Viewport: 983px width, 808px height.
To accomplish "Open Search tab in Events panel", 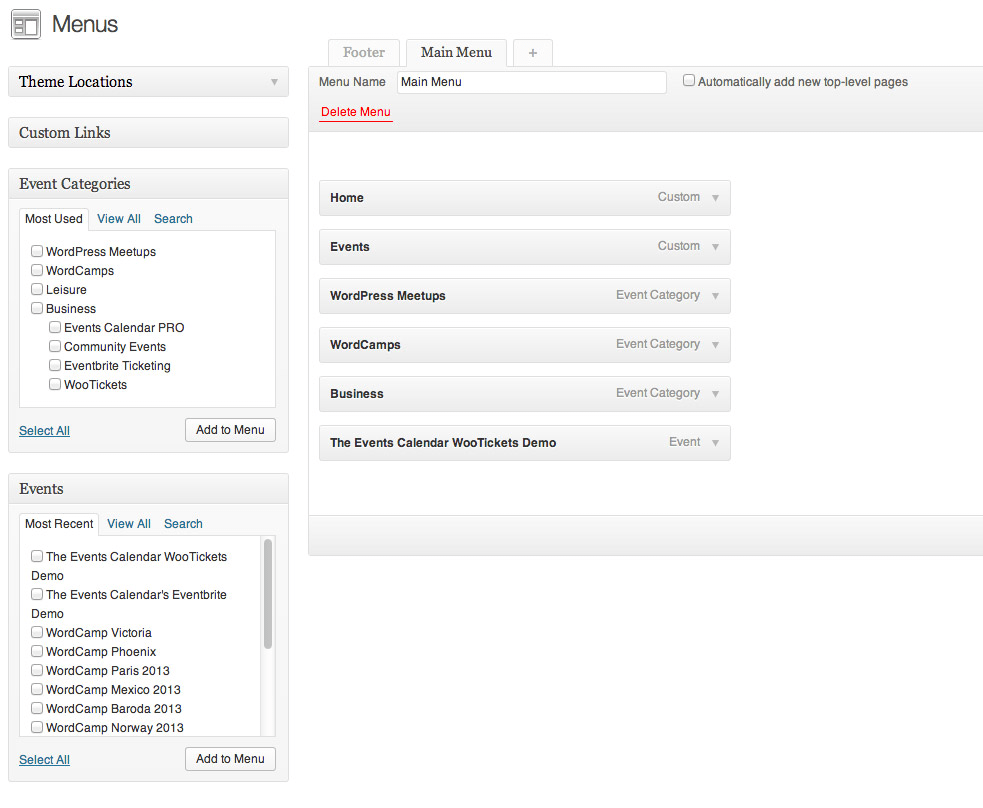I will pyautogui.click(x=183, y=523).
